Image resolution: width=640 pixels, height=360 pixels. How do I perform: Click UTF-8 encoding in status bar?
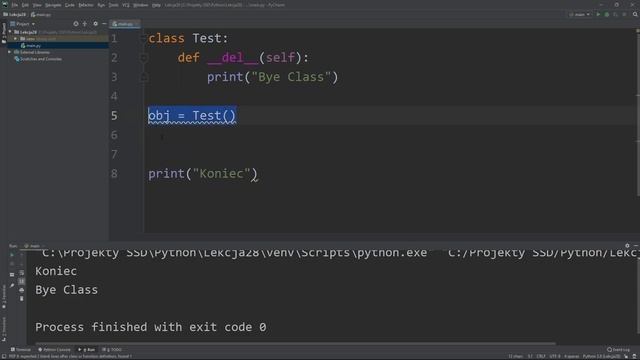pos(555,356)
